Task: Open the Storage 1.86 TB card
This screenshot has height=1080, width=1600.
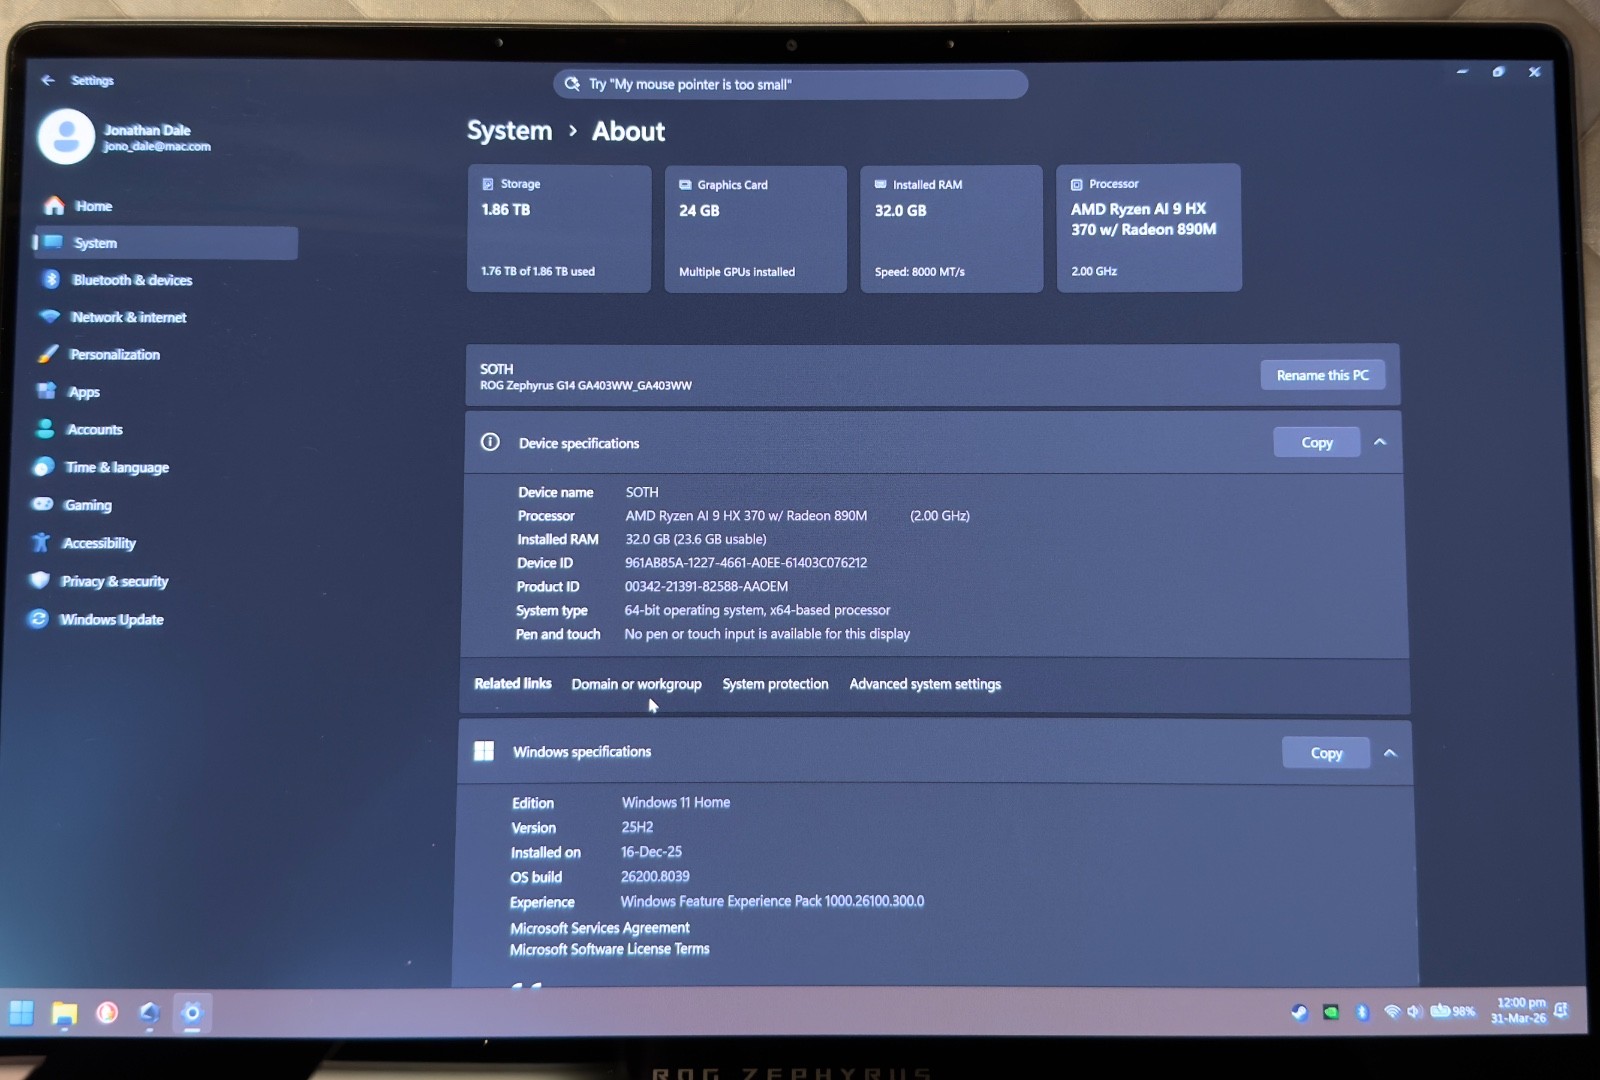Action: pos(559,229)
